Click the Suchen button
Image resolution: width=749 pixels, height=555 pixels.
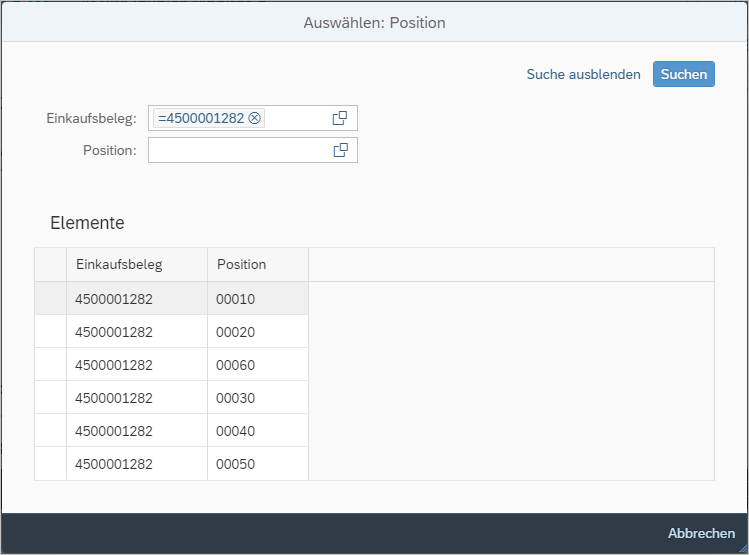tap(684, 74)
